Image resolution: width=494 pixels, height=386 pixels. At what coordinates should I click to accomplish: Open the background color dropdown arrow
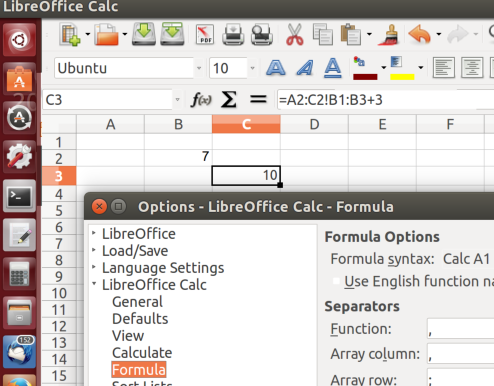click(421, 68)
